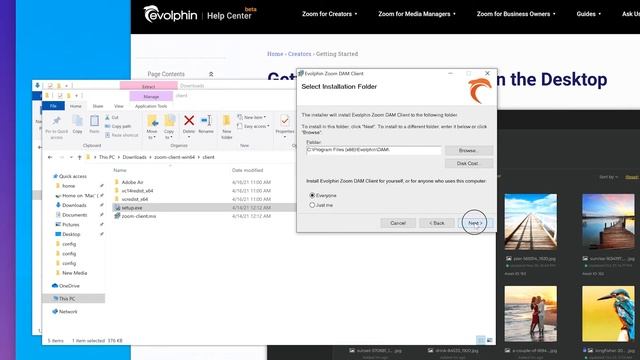Open Pictures in the Explorer sidebar

tap(71, 224)
